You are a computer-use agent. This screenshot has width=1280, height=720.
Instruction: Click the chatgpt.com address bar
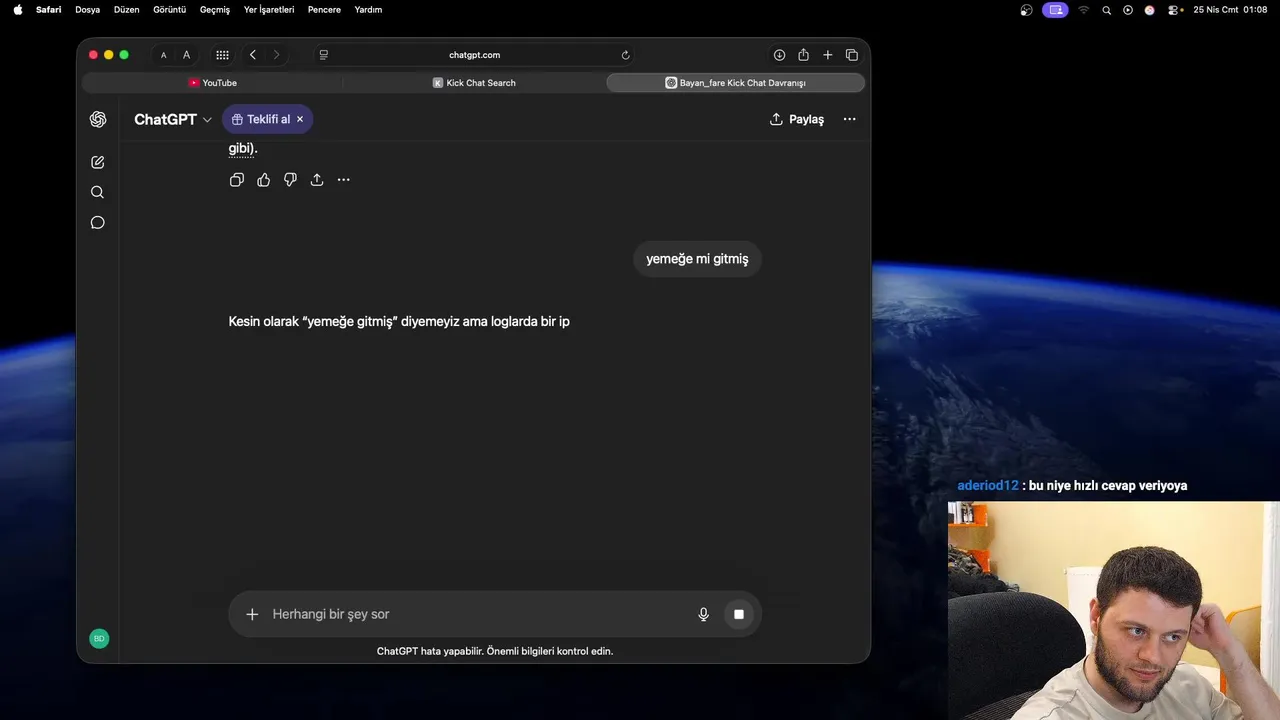tap(475, 55)
